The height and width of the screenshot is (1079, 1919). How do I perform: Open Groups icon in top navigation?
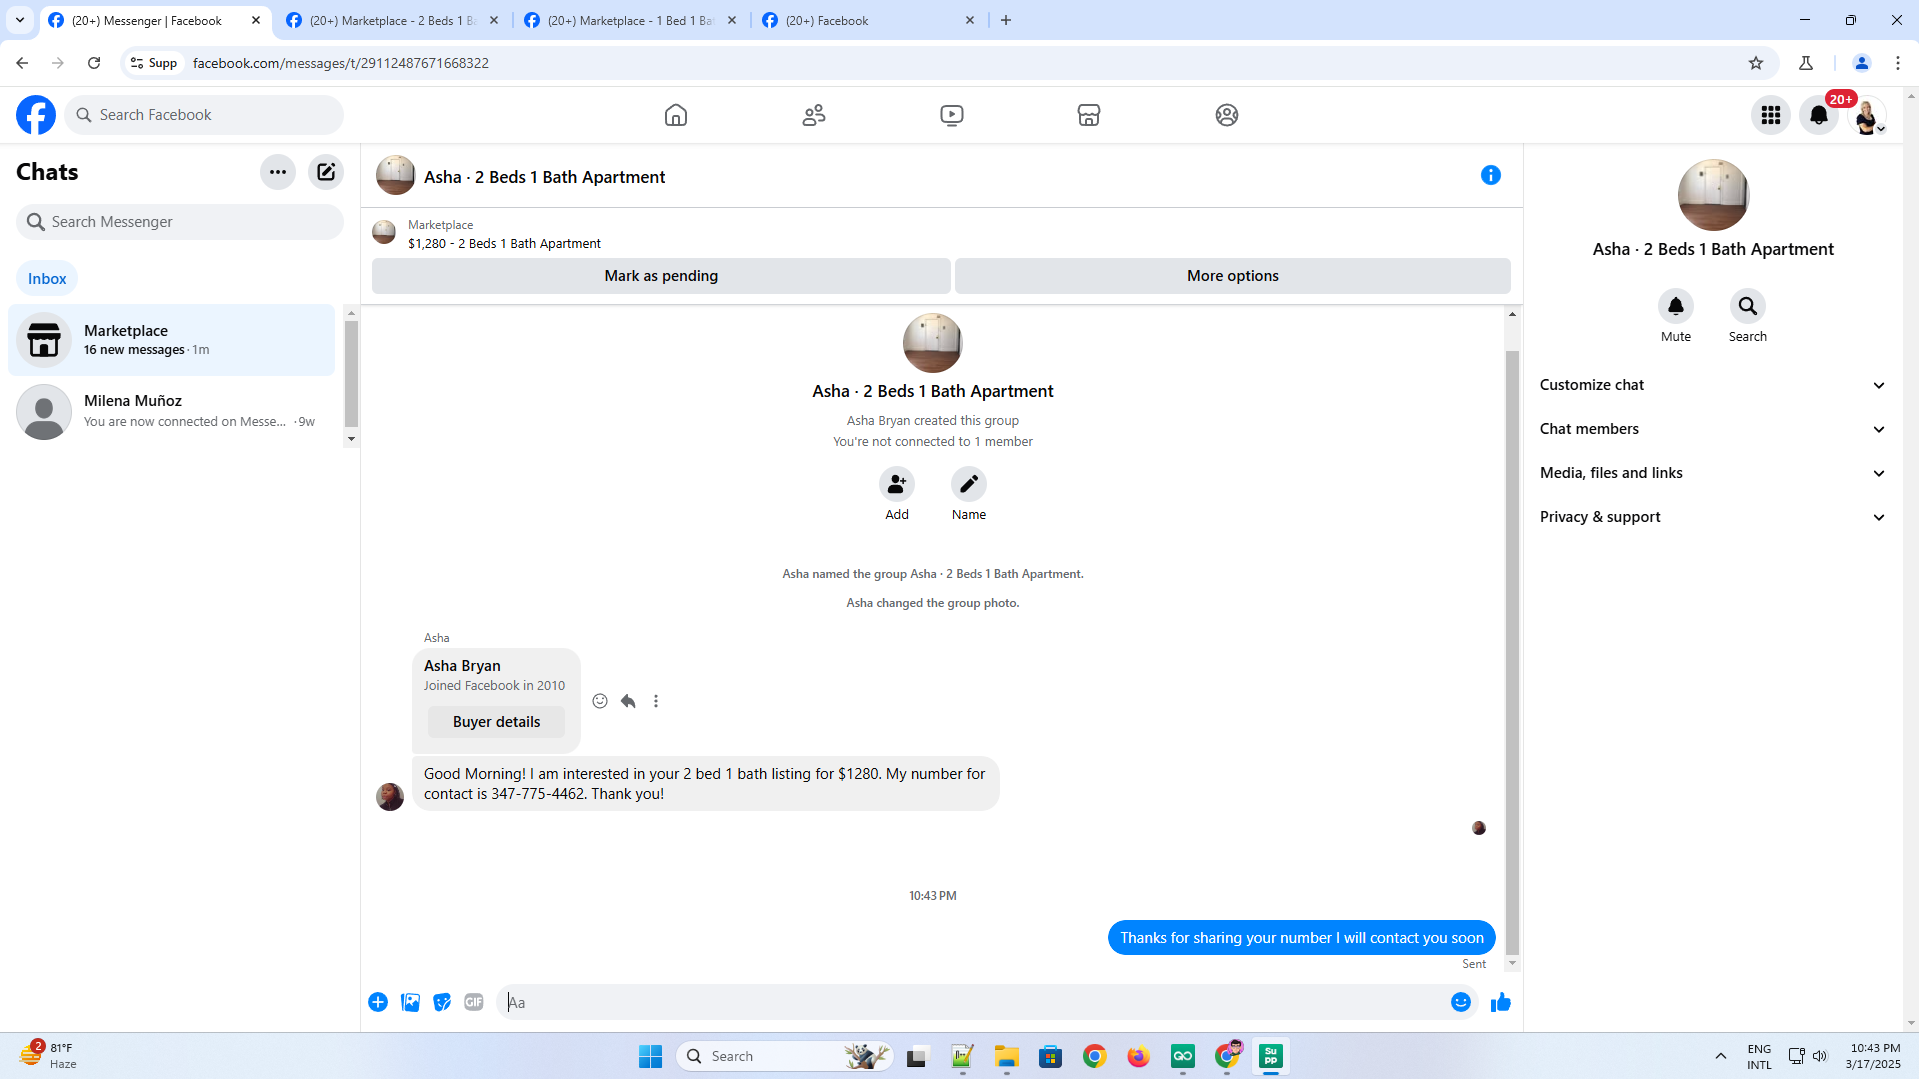coord(1227,115)
